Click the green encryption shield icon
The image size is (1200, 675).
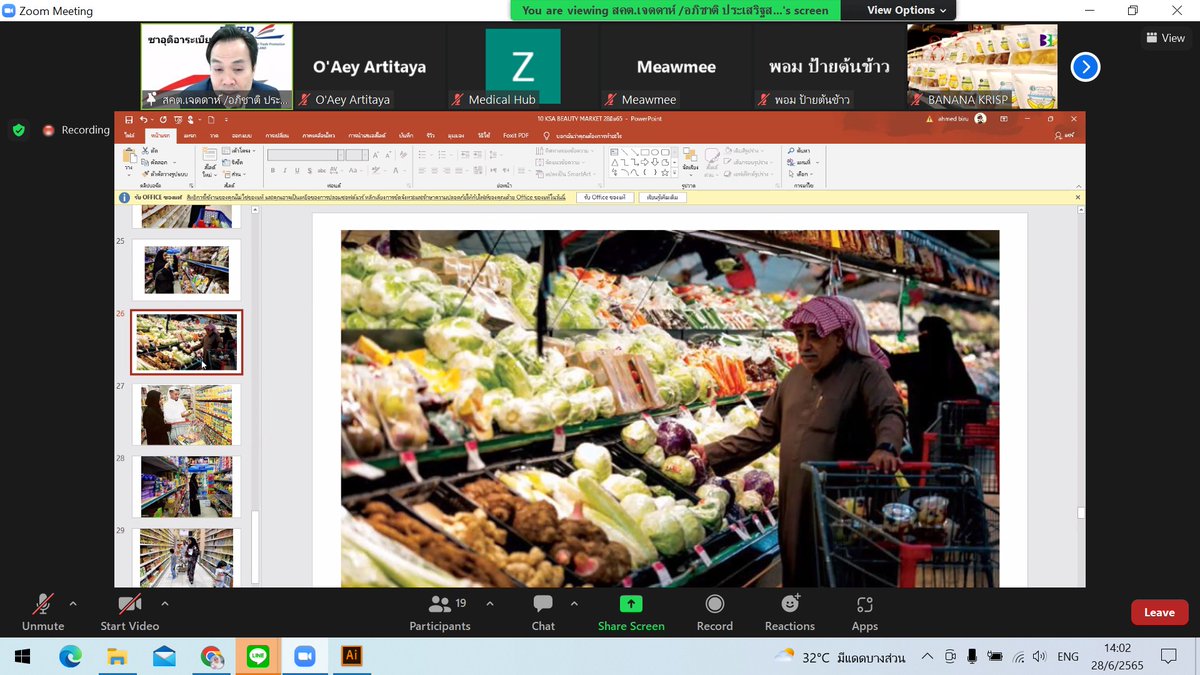click(19, 130)
